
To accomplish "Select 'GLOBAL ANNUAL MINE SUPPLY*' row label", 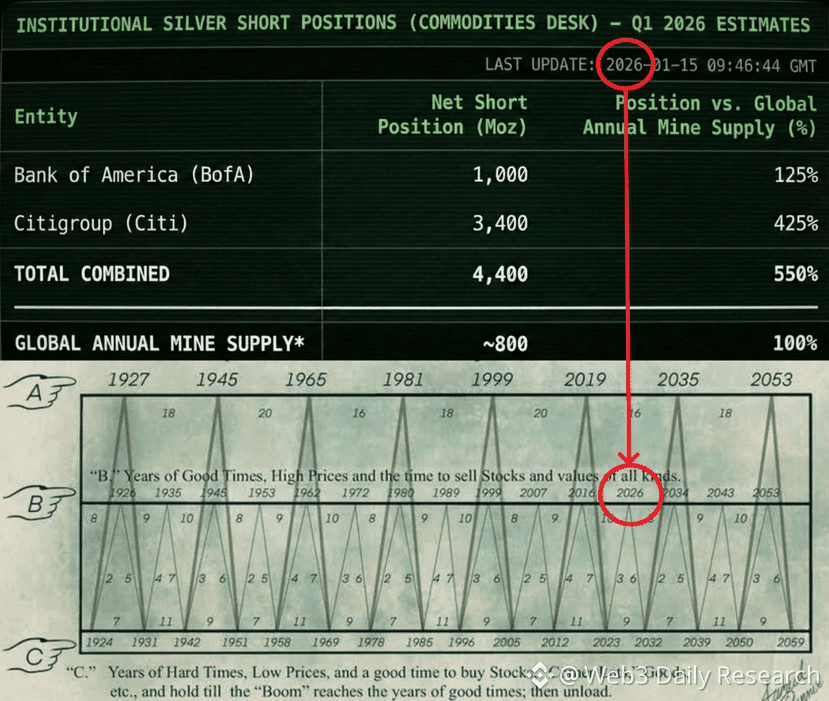I will click(x=159, y=344).
